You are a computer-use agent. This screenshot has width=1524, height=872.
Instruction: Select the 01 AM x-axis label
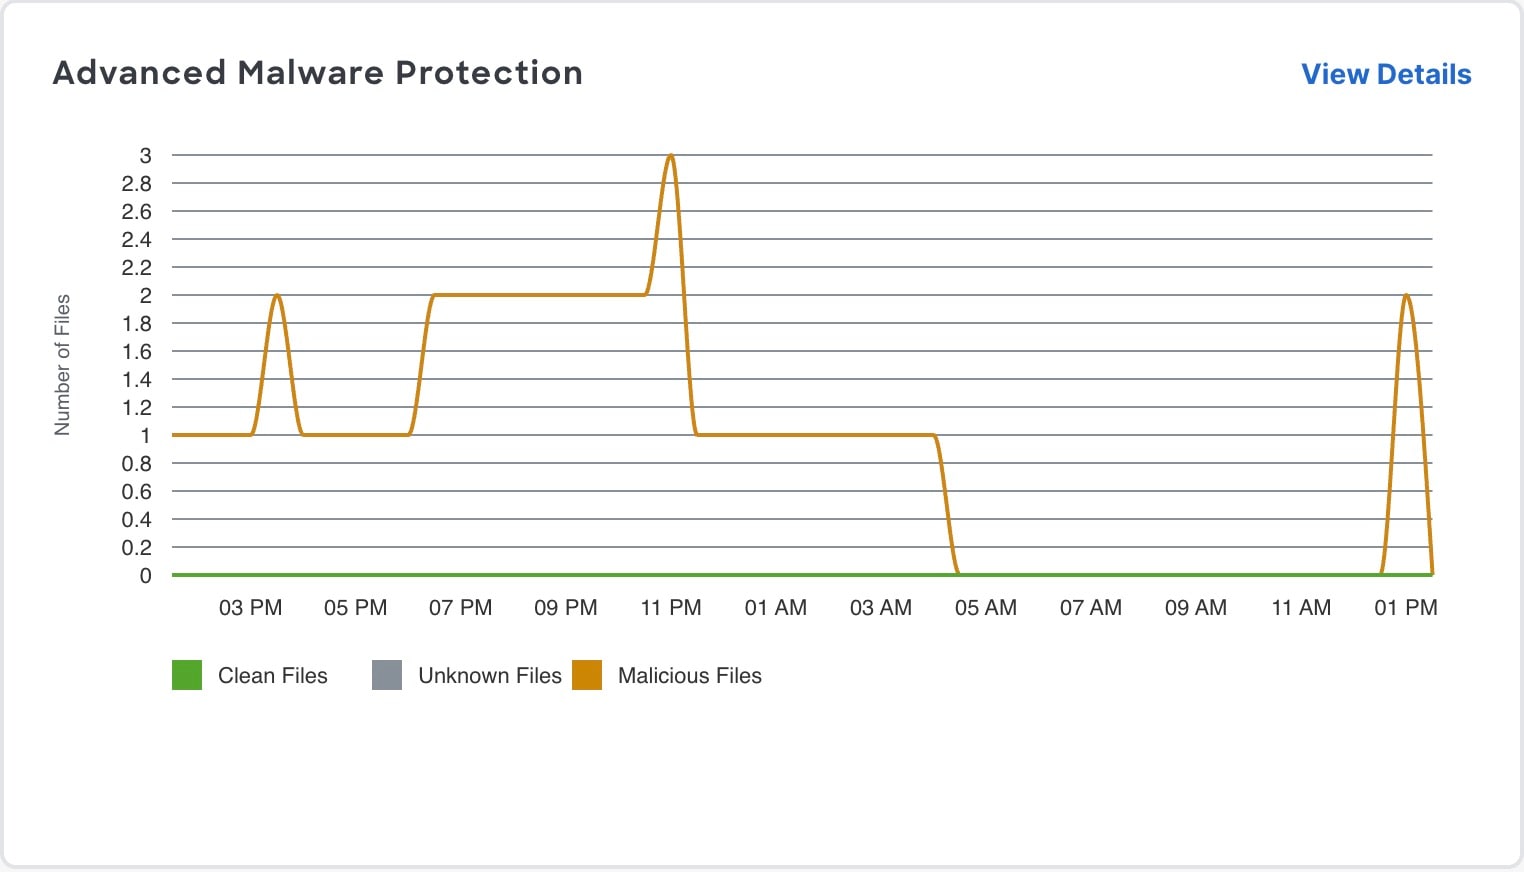pyautogui.click(x=775, y=608)
